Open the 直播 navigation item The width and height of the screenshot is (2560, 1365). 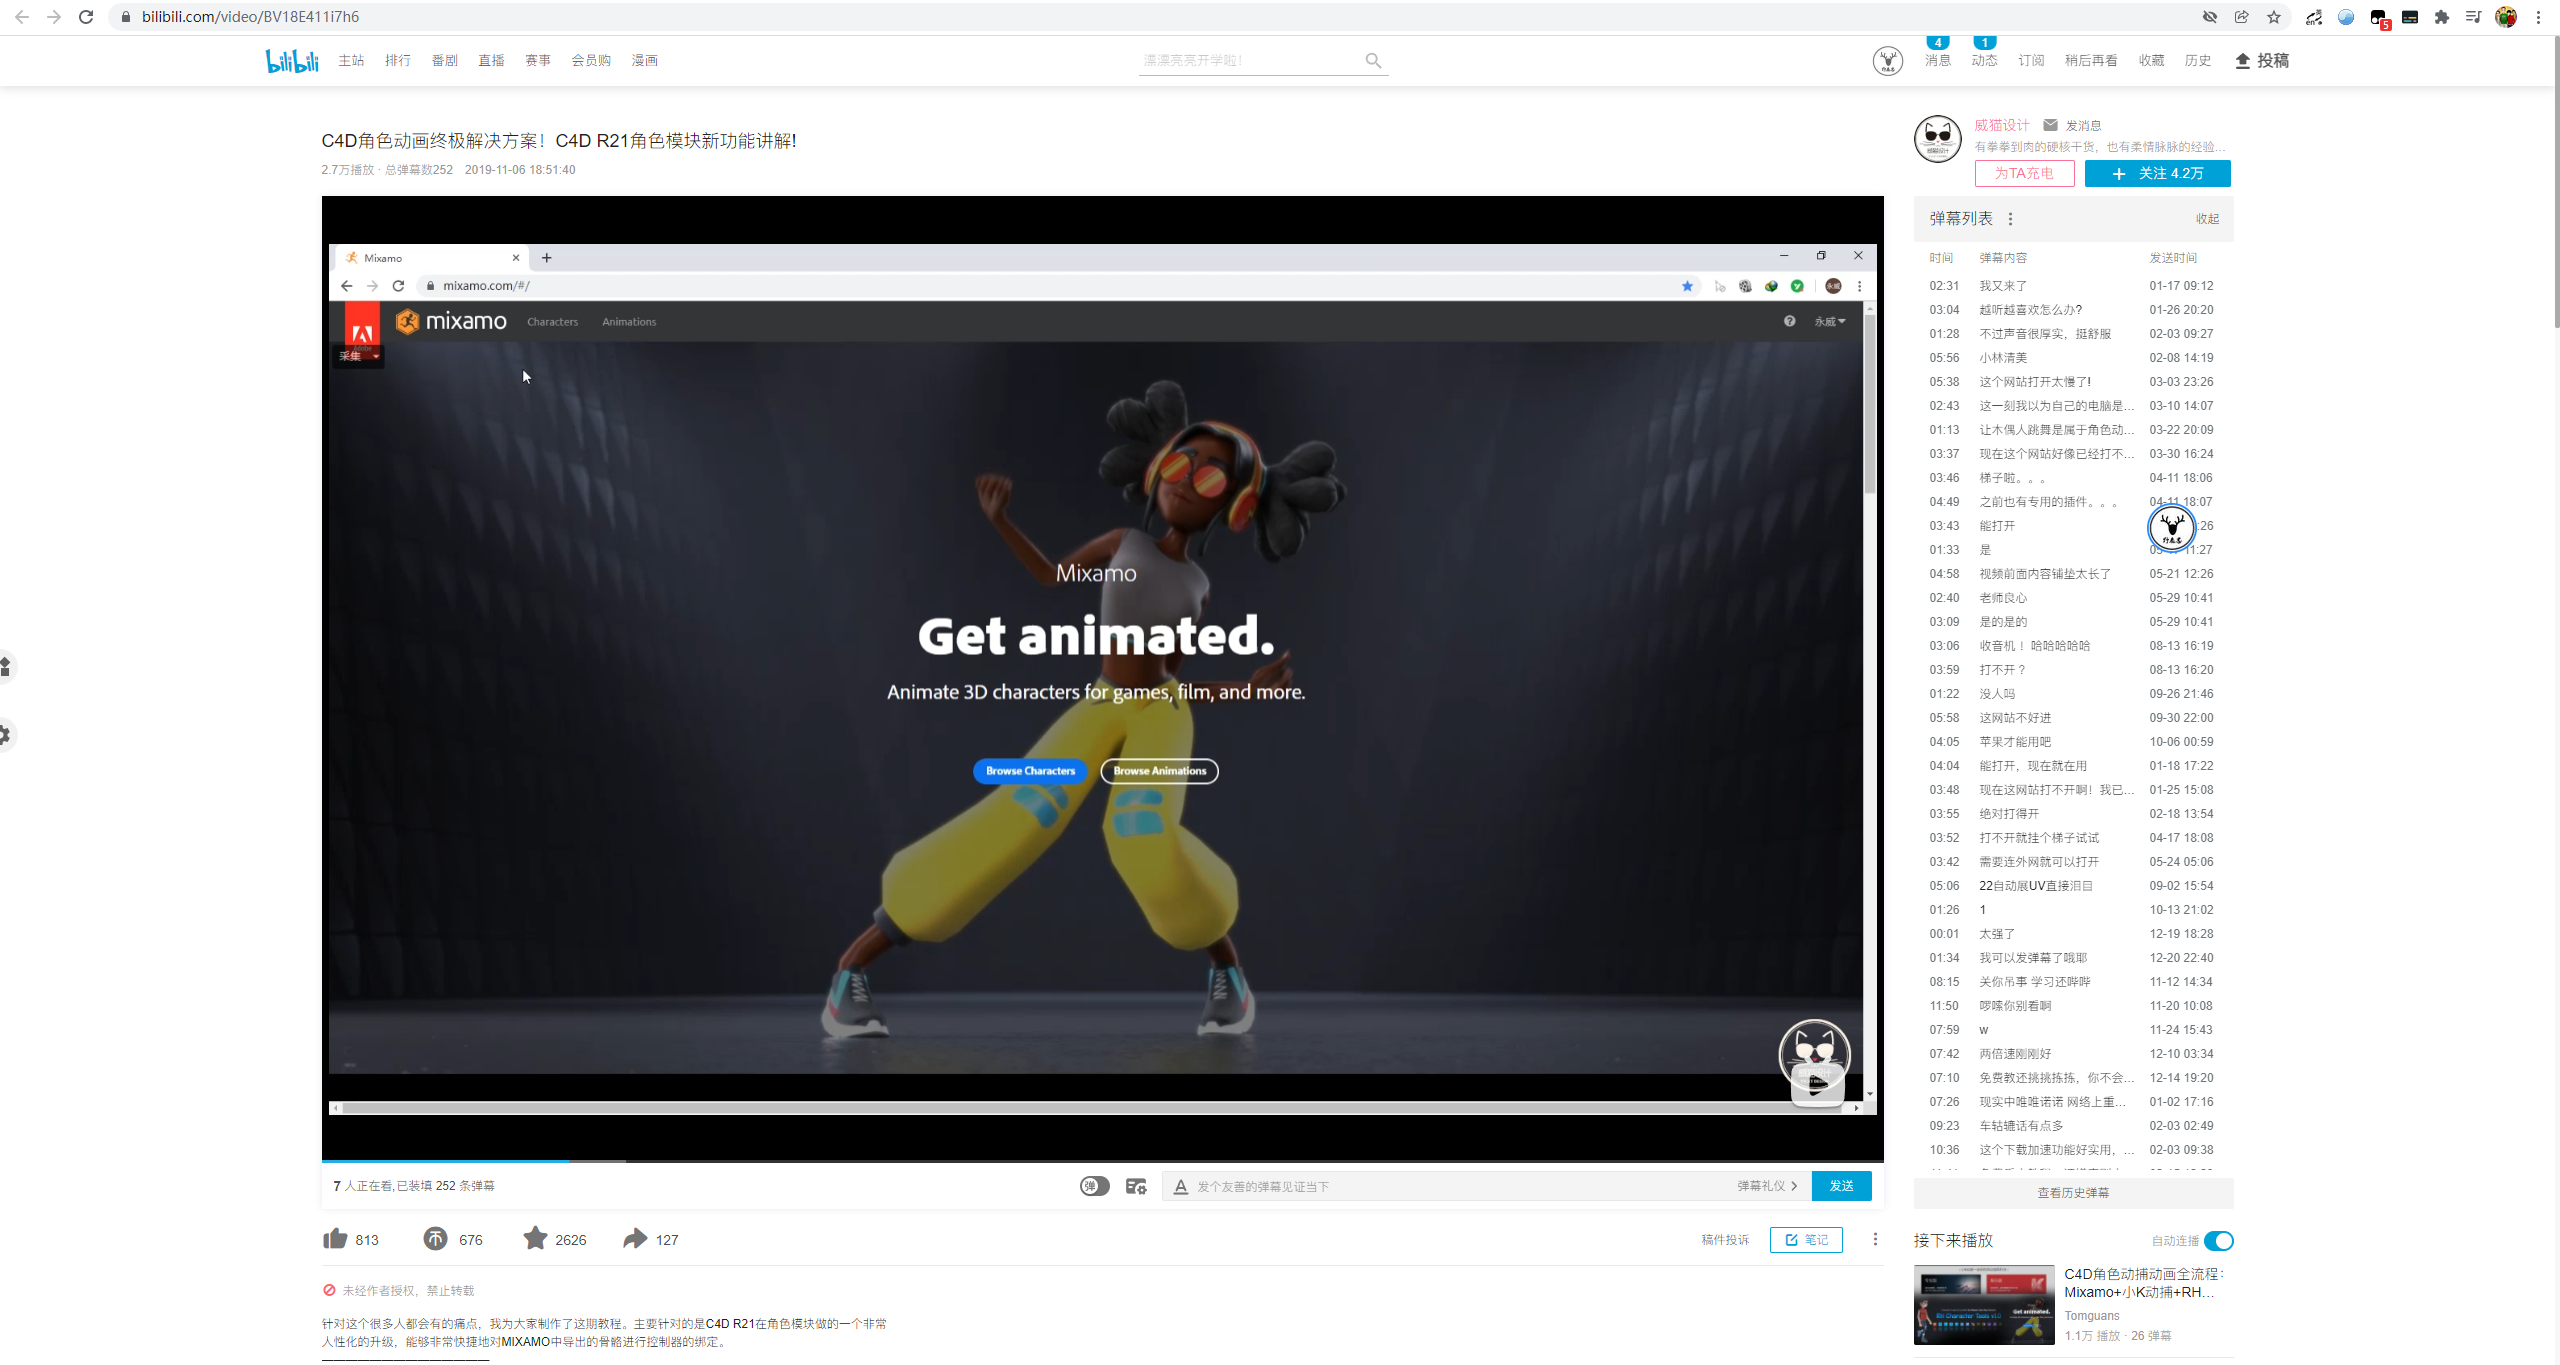click(491, 61)
